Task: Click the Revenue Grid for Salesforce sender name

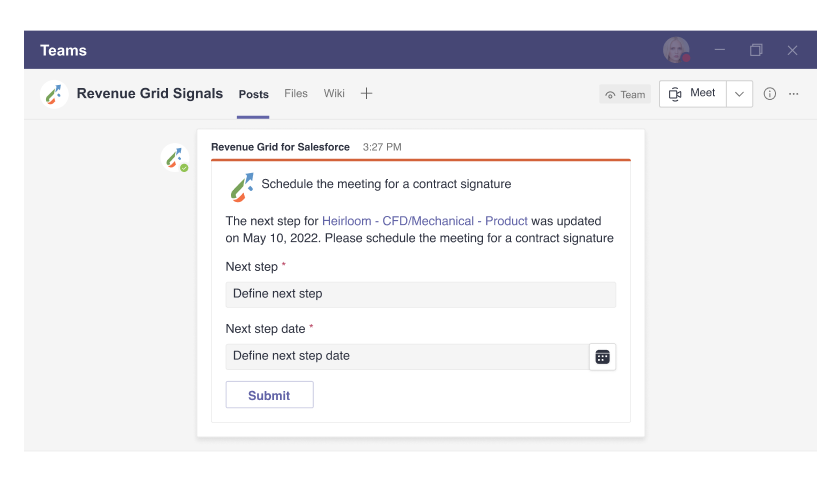Action: coord(280,147)
